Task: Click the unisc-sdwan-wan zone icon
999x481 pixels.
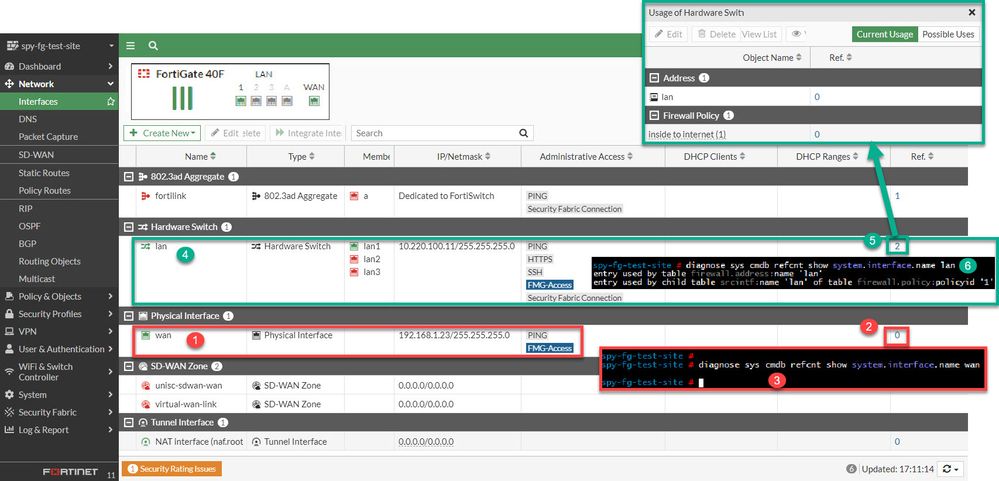Action: [x=145, y=385]
